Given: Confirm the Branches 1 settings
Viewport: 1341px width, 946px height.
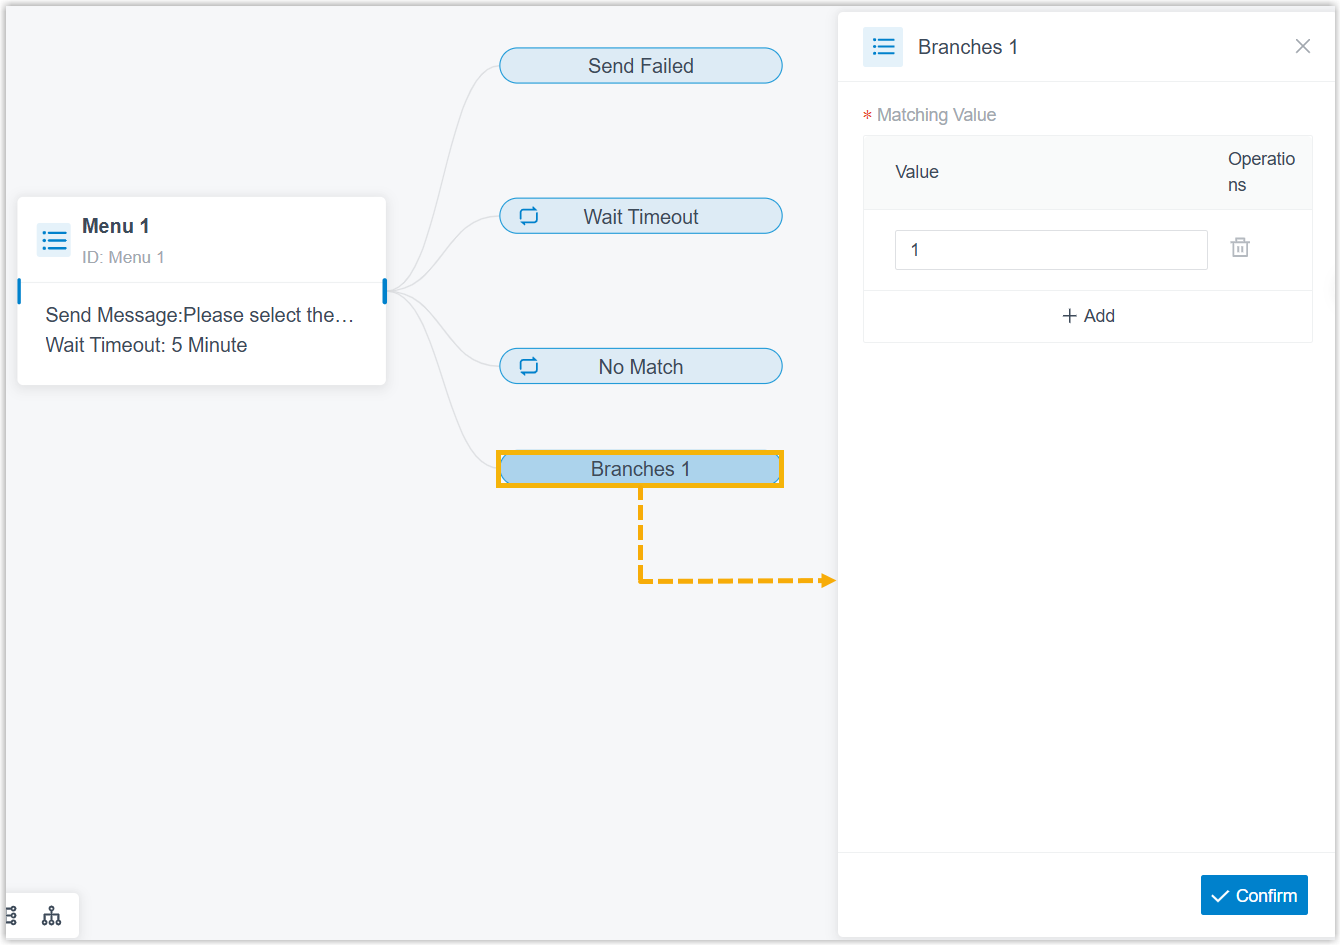Looking at the screenshot, I should (1254, 895).
